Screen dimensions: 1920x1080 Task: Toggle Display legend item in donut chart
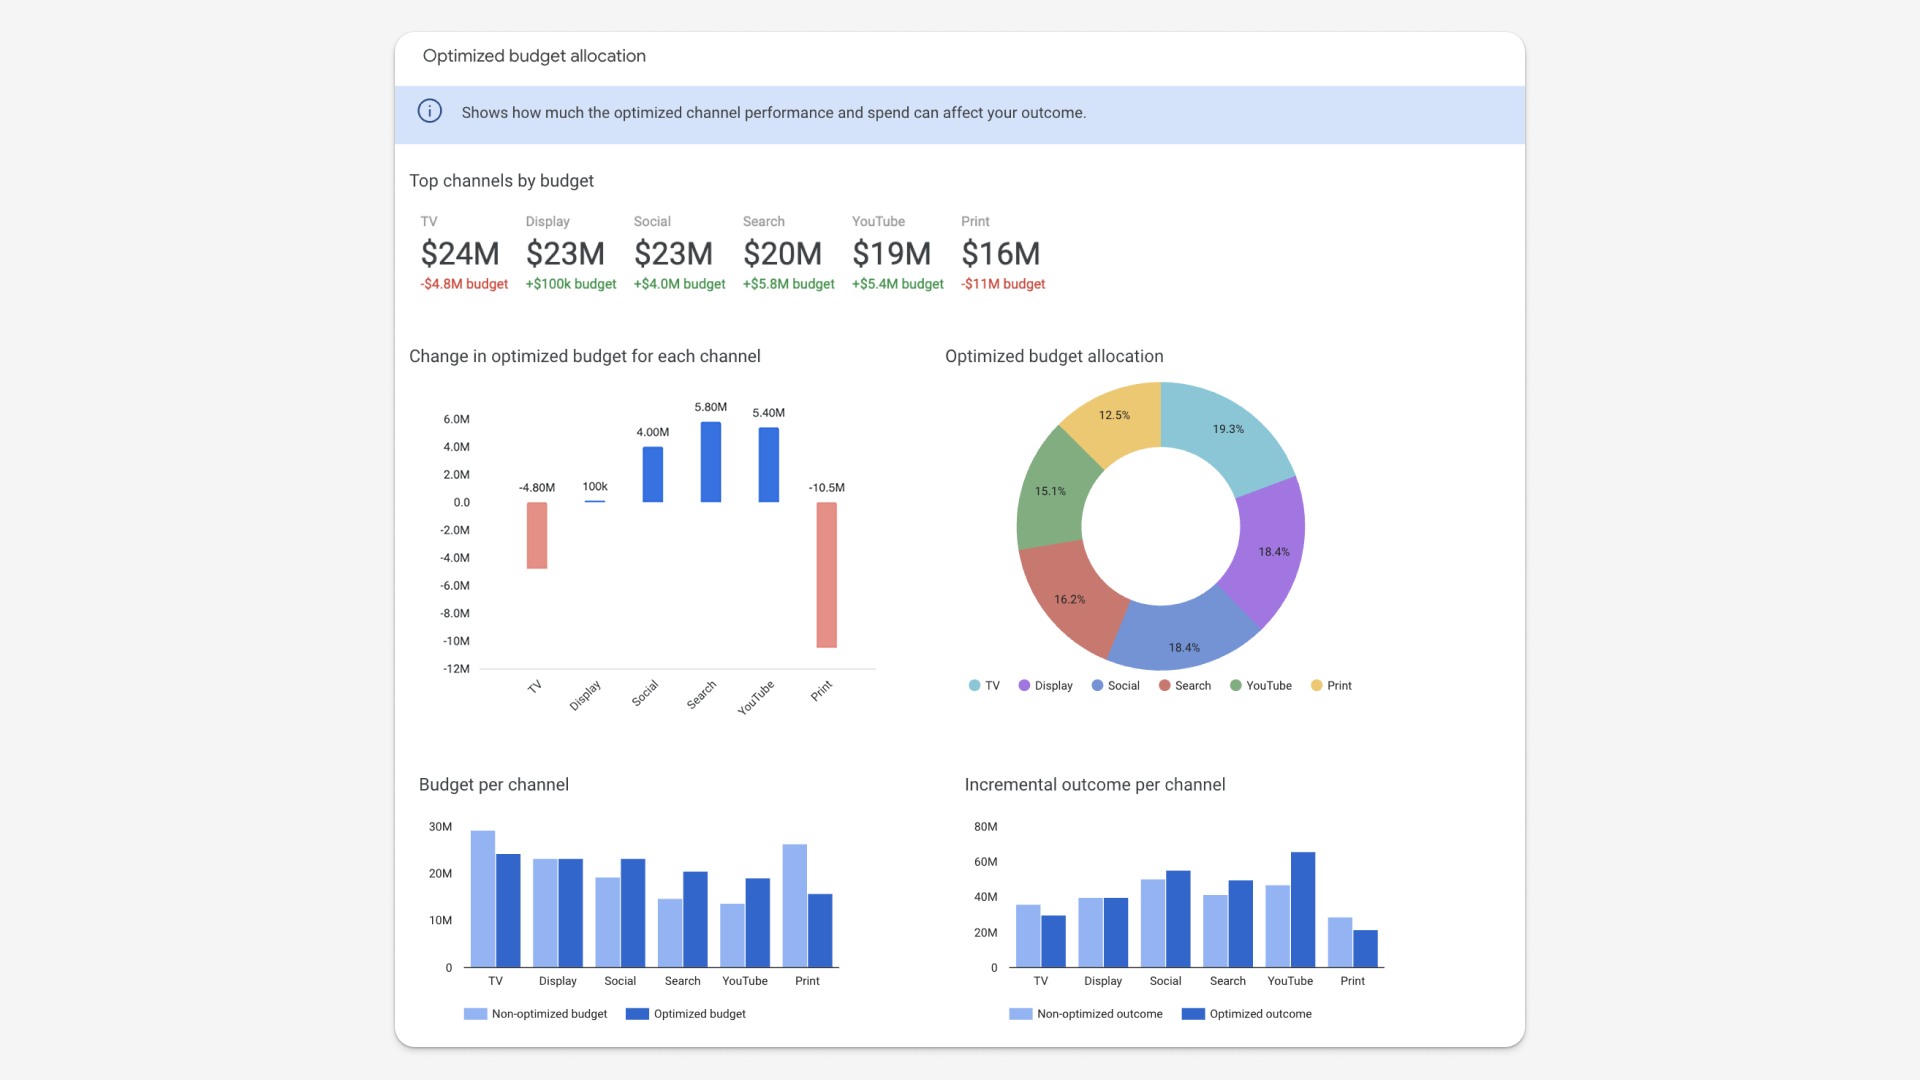point(1045,686)
